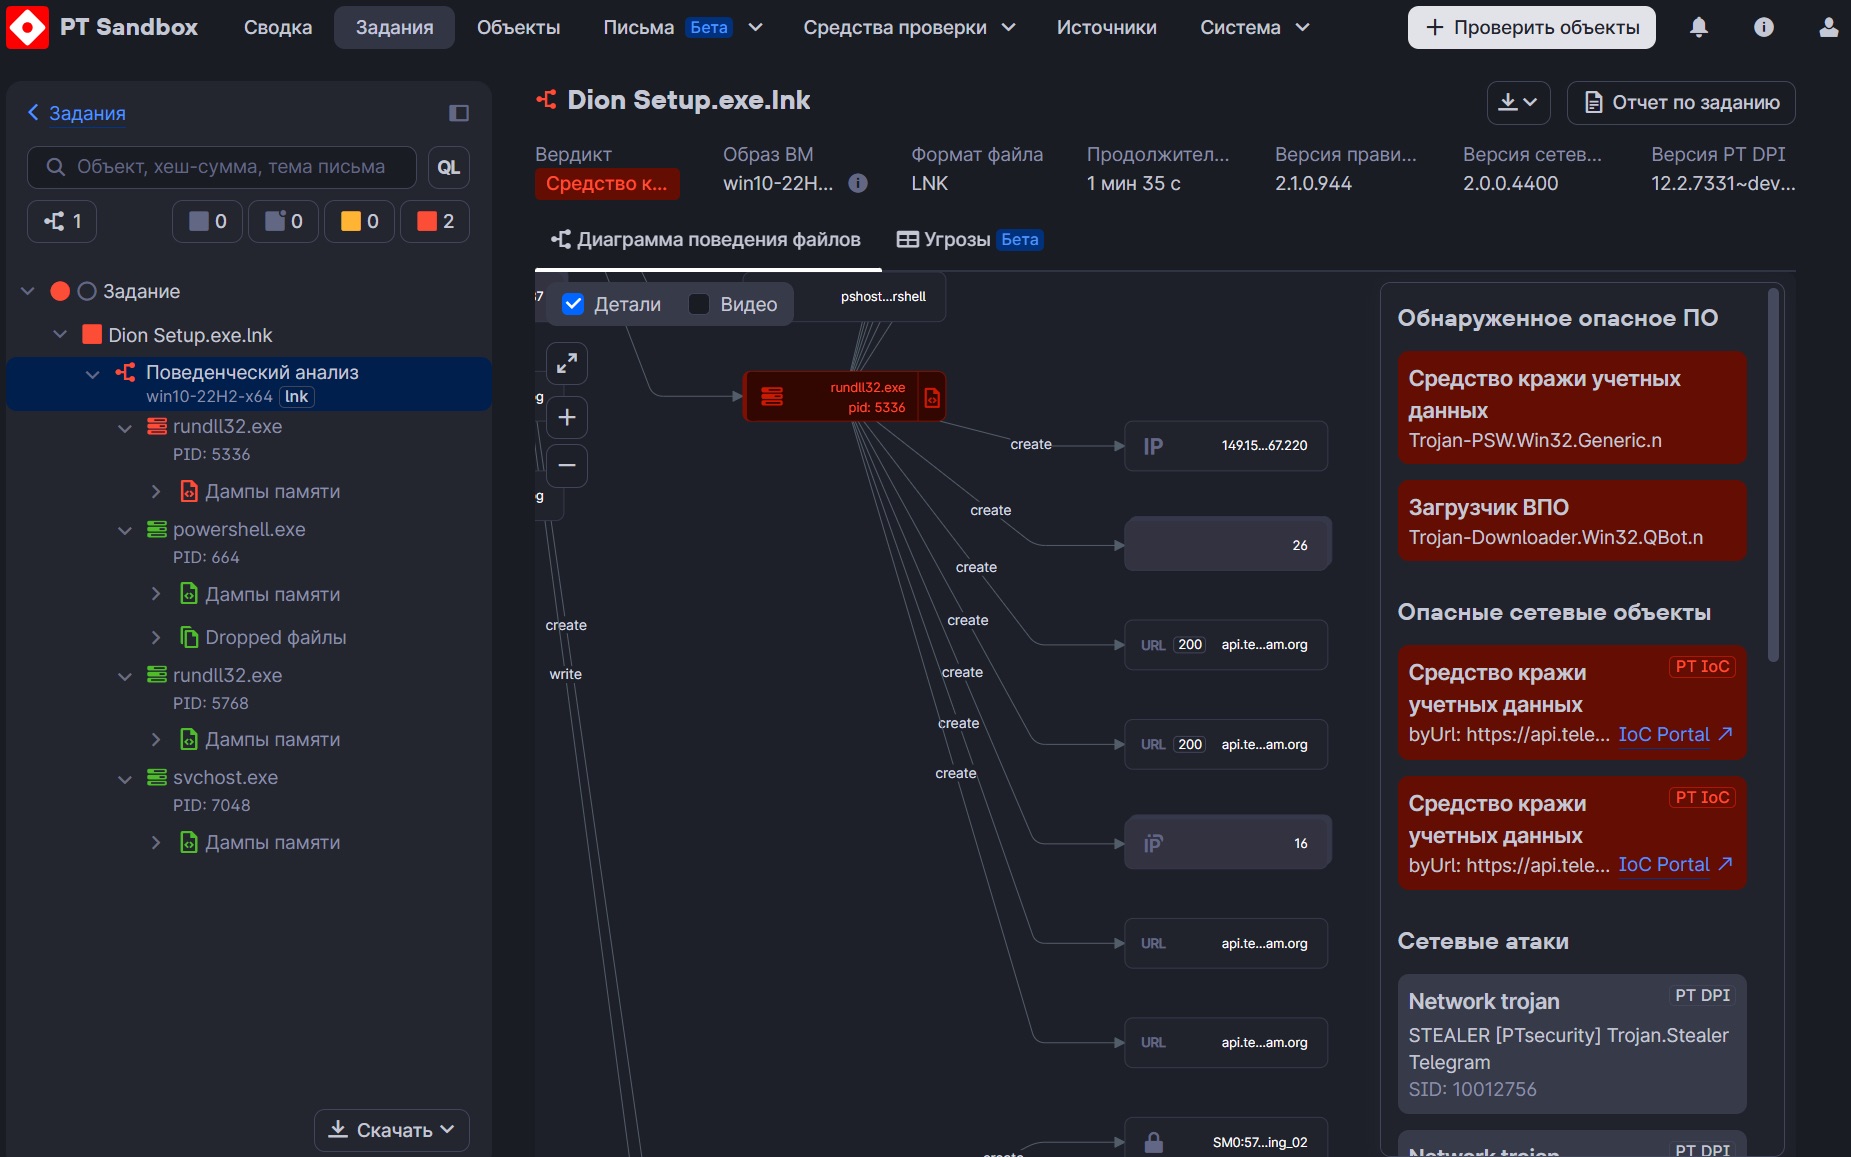This screenshot has height=1157, width=1851.
Task: Open the pshost...rshell node
Action: coord(883,297)
